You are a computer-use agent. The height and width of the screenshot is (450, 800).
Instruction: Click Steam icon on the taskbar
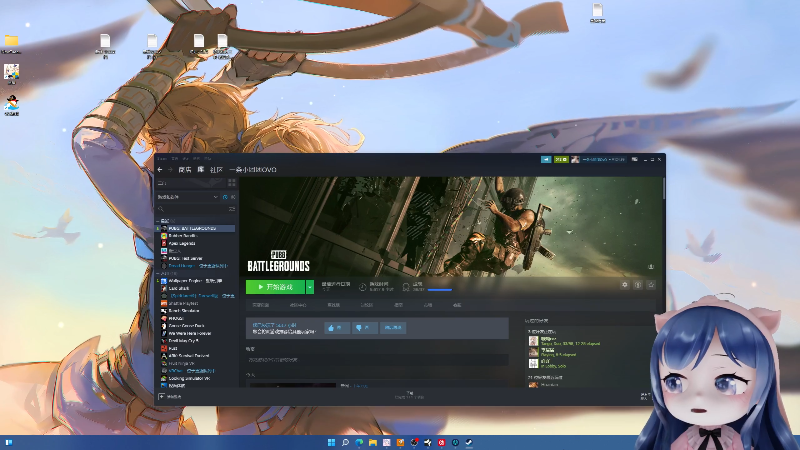[469, 442]
